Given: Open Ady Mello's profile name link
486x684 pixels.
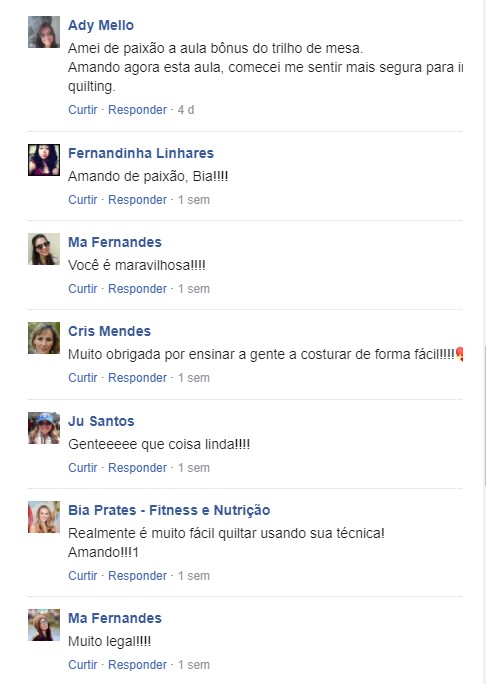Looking at the screenshot, I should tap(101, 25).
